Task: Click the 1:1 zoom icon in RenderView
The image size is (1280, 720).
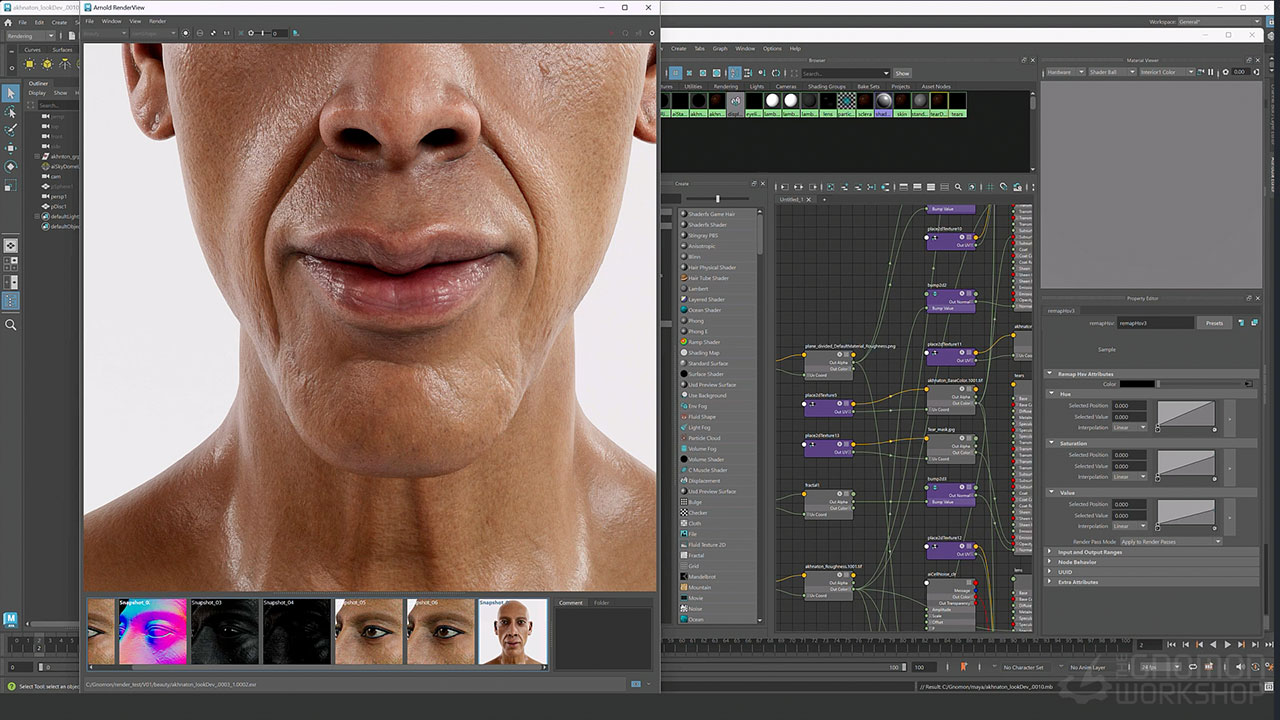Action: pyautogui.click(x=226, y=33)
